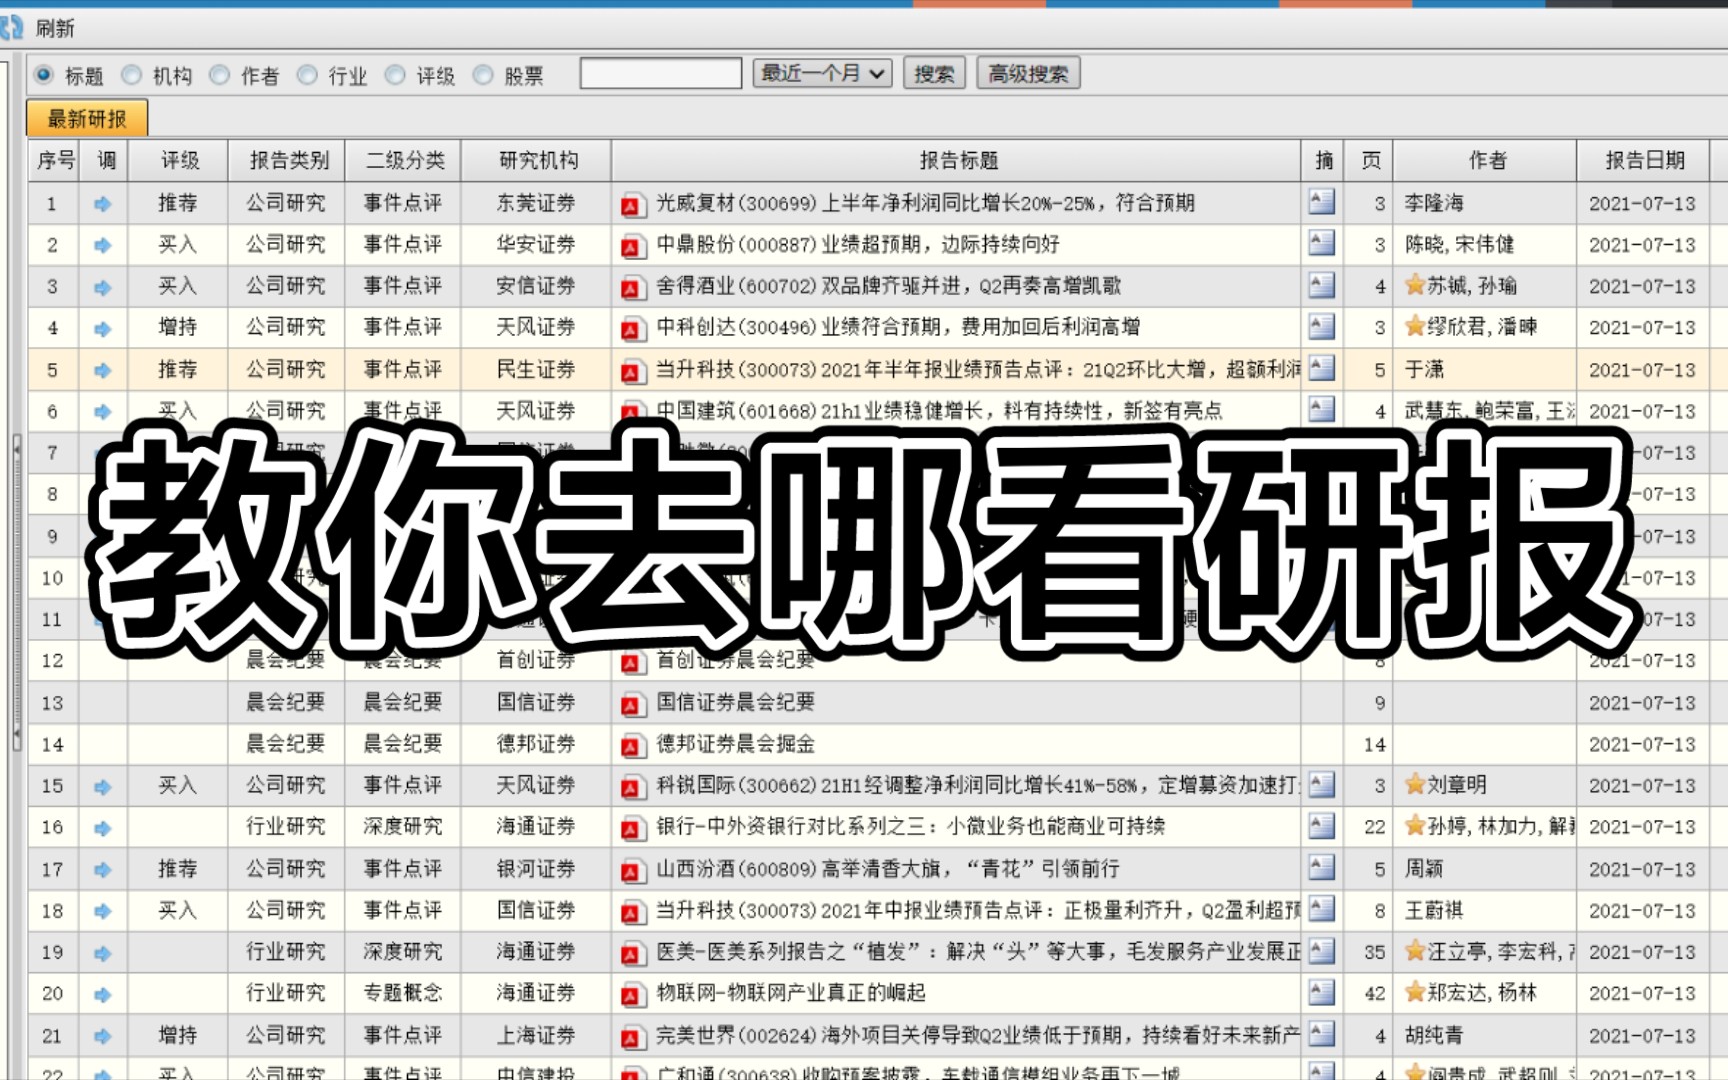Sort by the 序号 column header
The height and width of the screenshot is (1080, 1728).
[55, 161]
